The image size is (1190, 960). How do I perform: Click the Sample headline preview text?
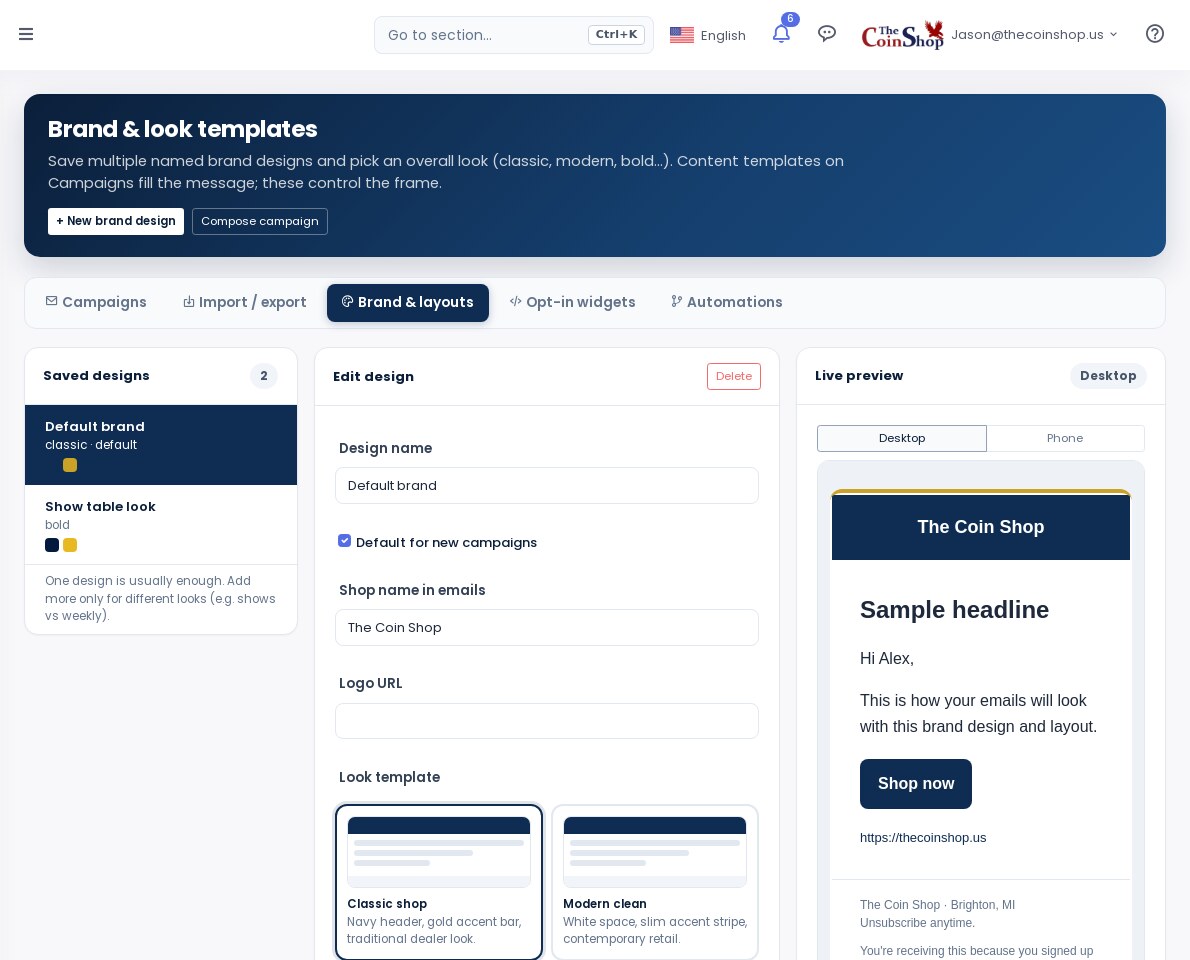[954, 609]
